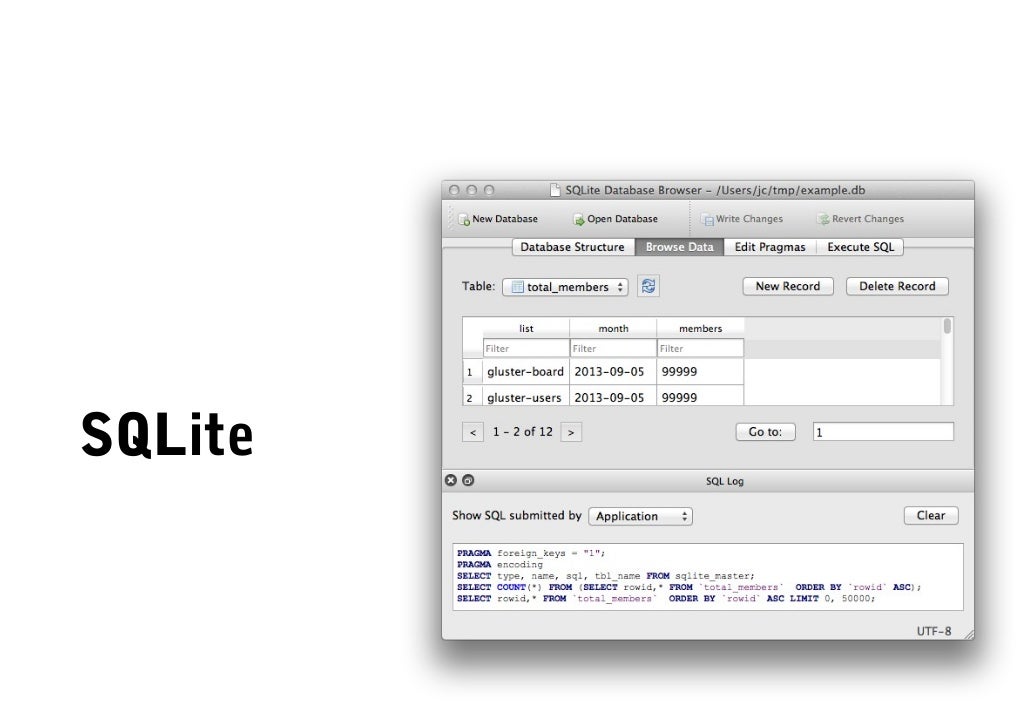The image size is (1024, 709).
Task: Close the SQL Log panel with the X icon
Action: 451,481
